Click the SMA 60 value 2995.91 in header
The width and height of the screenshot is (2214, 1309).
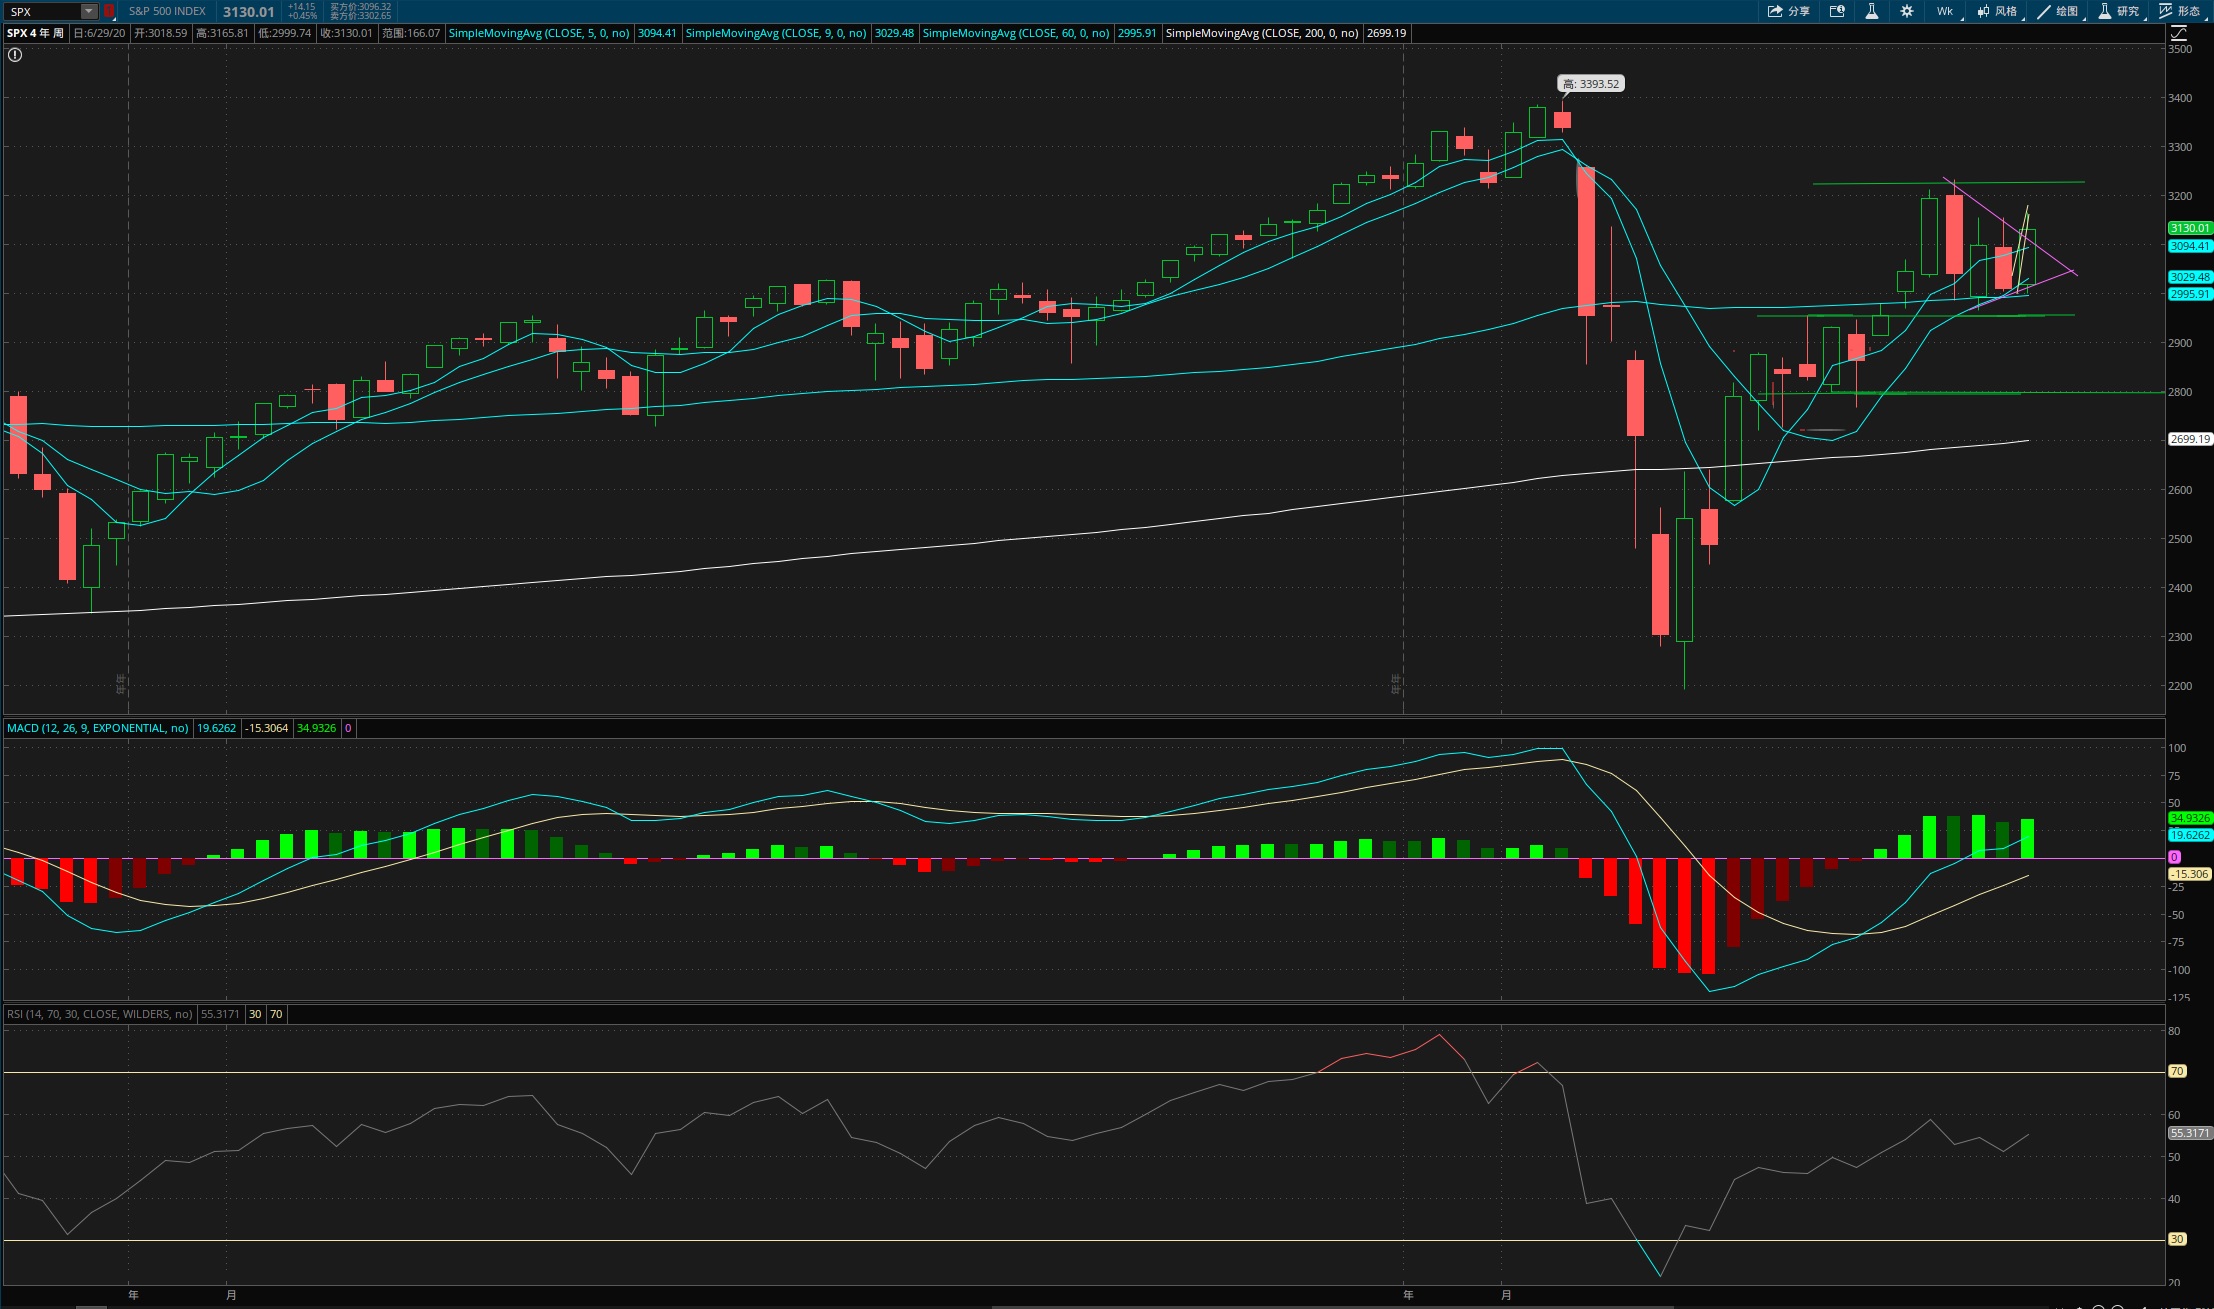1137,33
